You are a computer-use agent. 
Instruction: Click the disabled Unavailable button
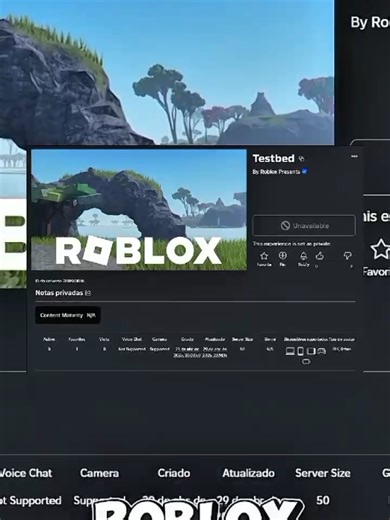(304, 226)
